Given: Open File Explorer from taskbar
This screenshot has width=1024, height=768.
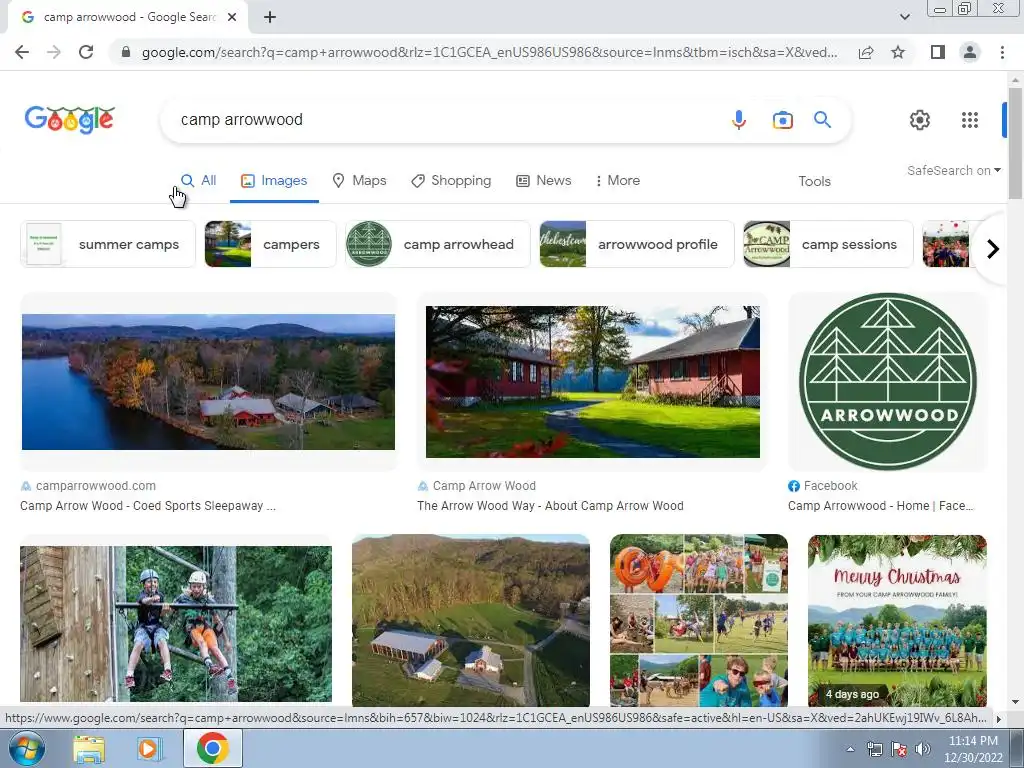Looking at the screenshot, I should 89,749.
